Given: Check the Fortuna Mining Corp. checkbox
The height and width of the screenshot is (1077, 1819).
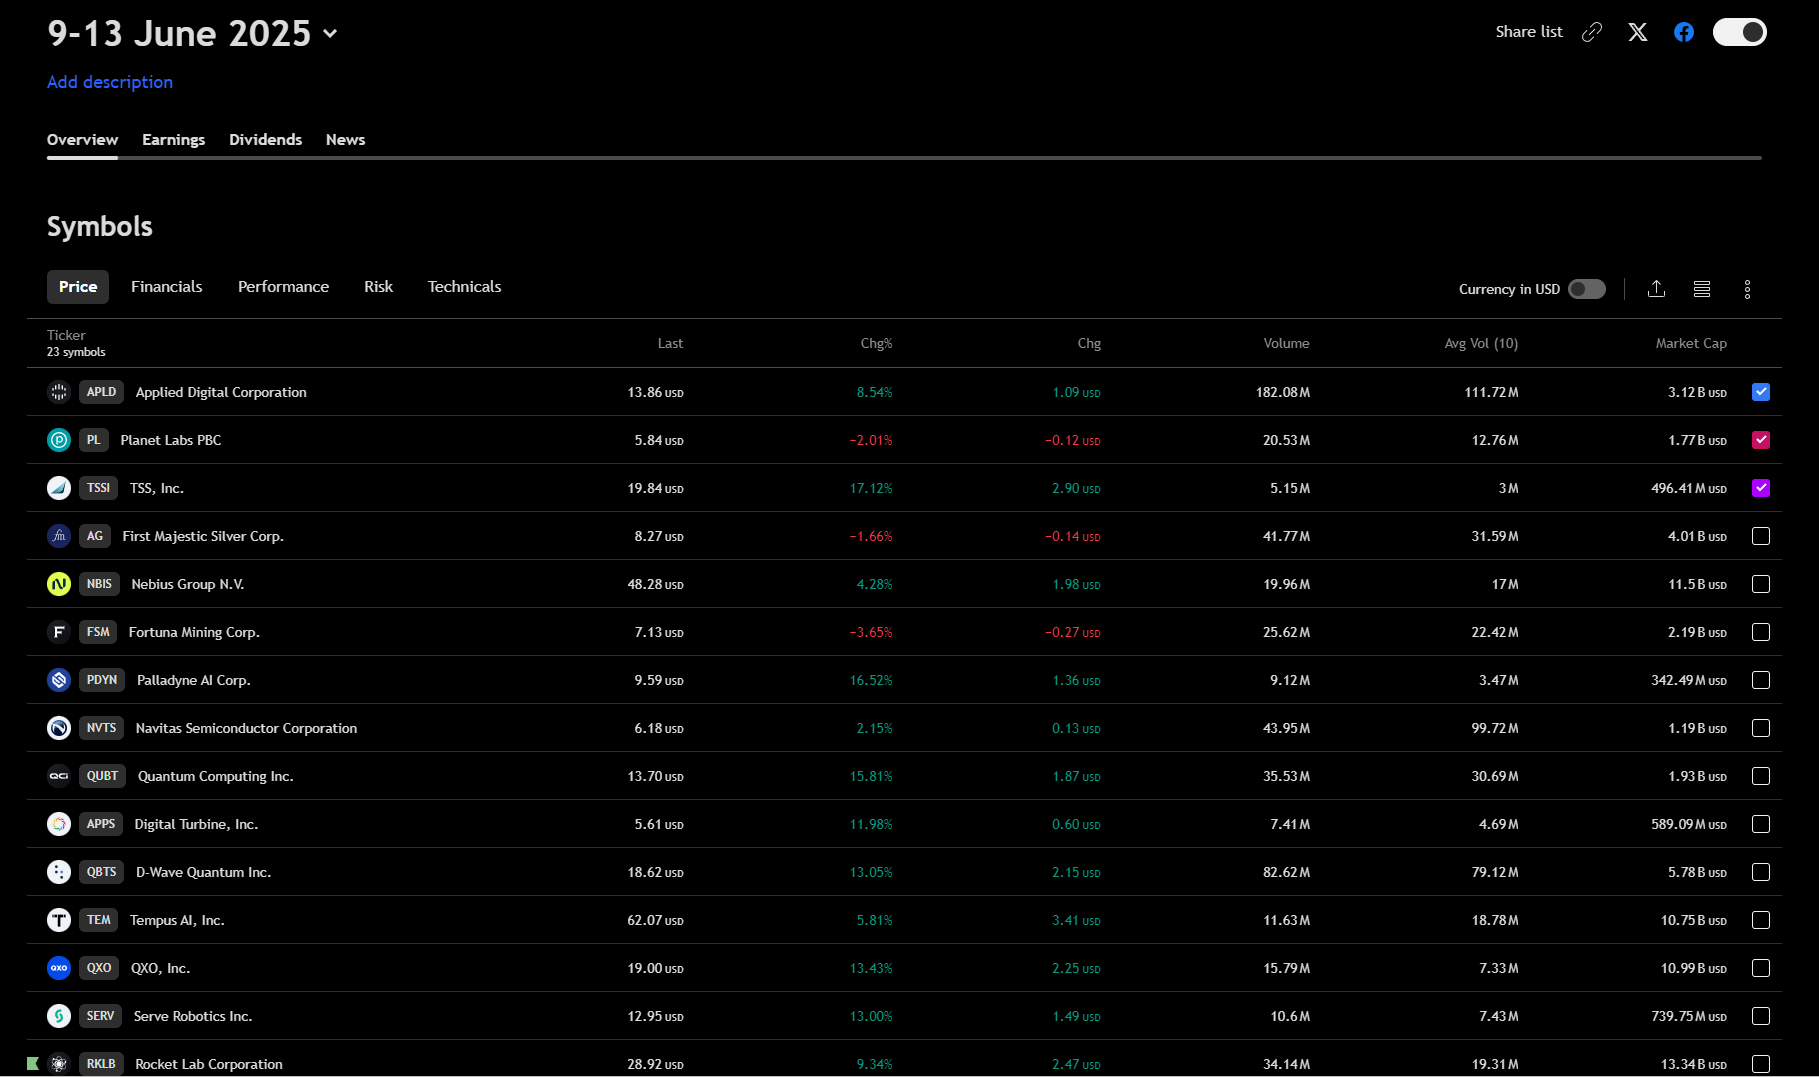Looking at the screenshot, I should [1761, 632].
